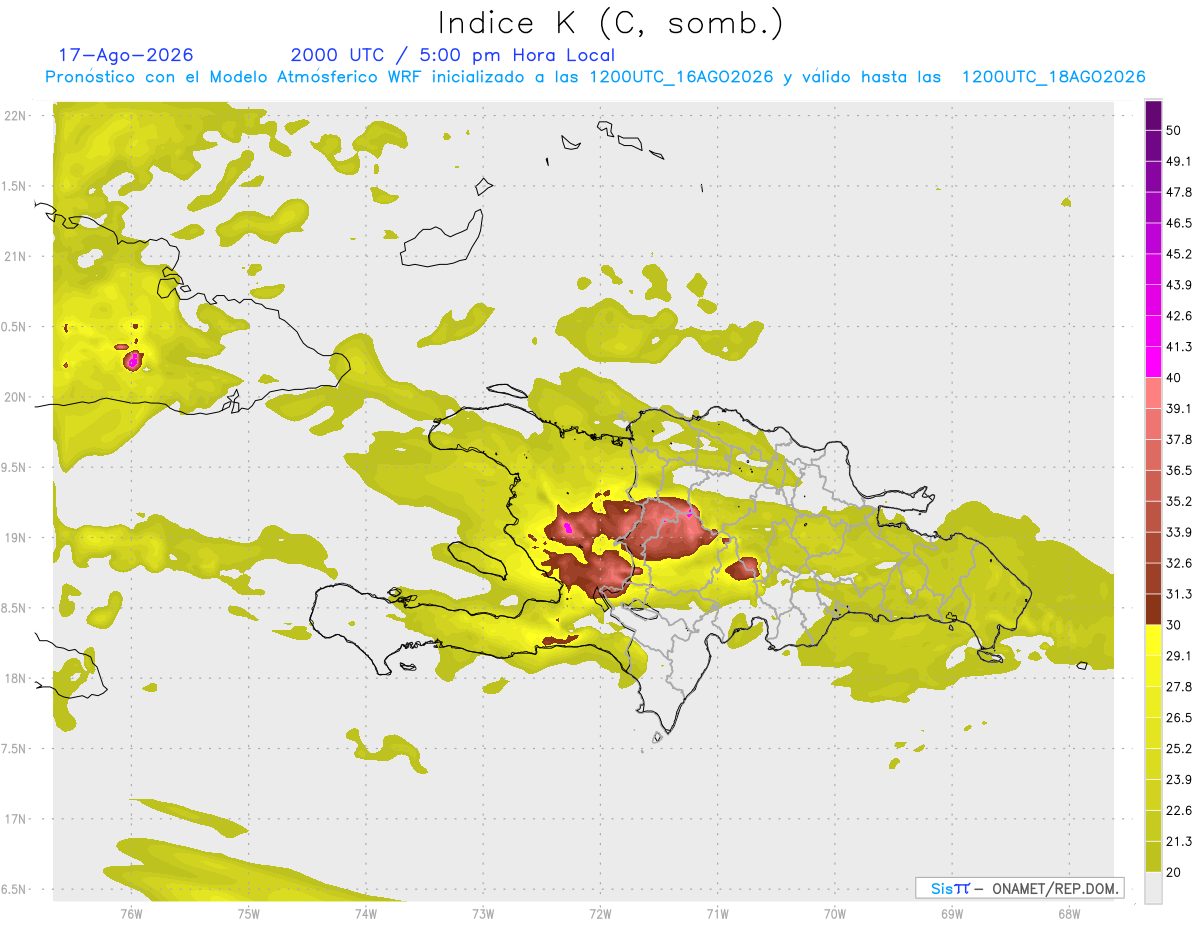The width and height of the screenshot is (1200, 927).
Task: Click the '45.2' value on the color scale
Action: [1179, 254]
